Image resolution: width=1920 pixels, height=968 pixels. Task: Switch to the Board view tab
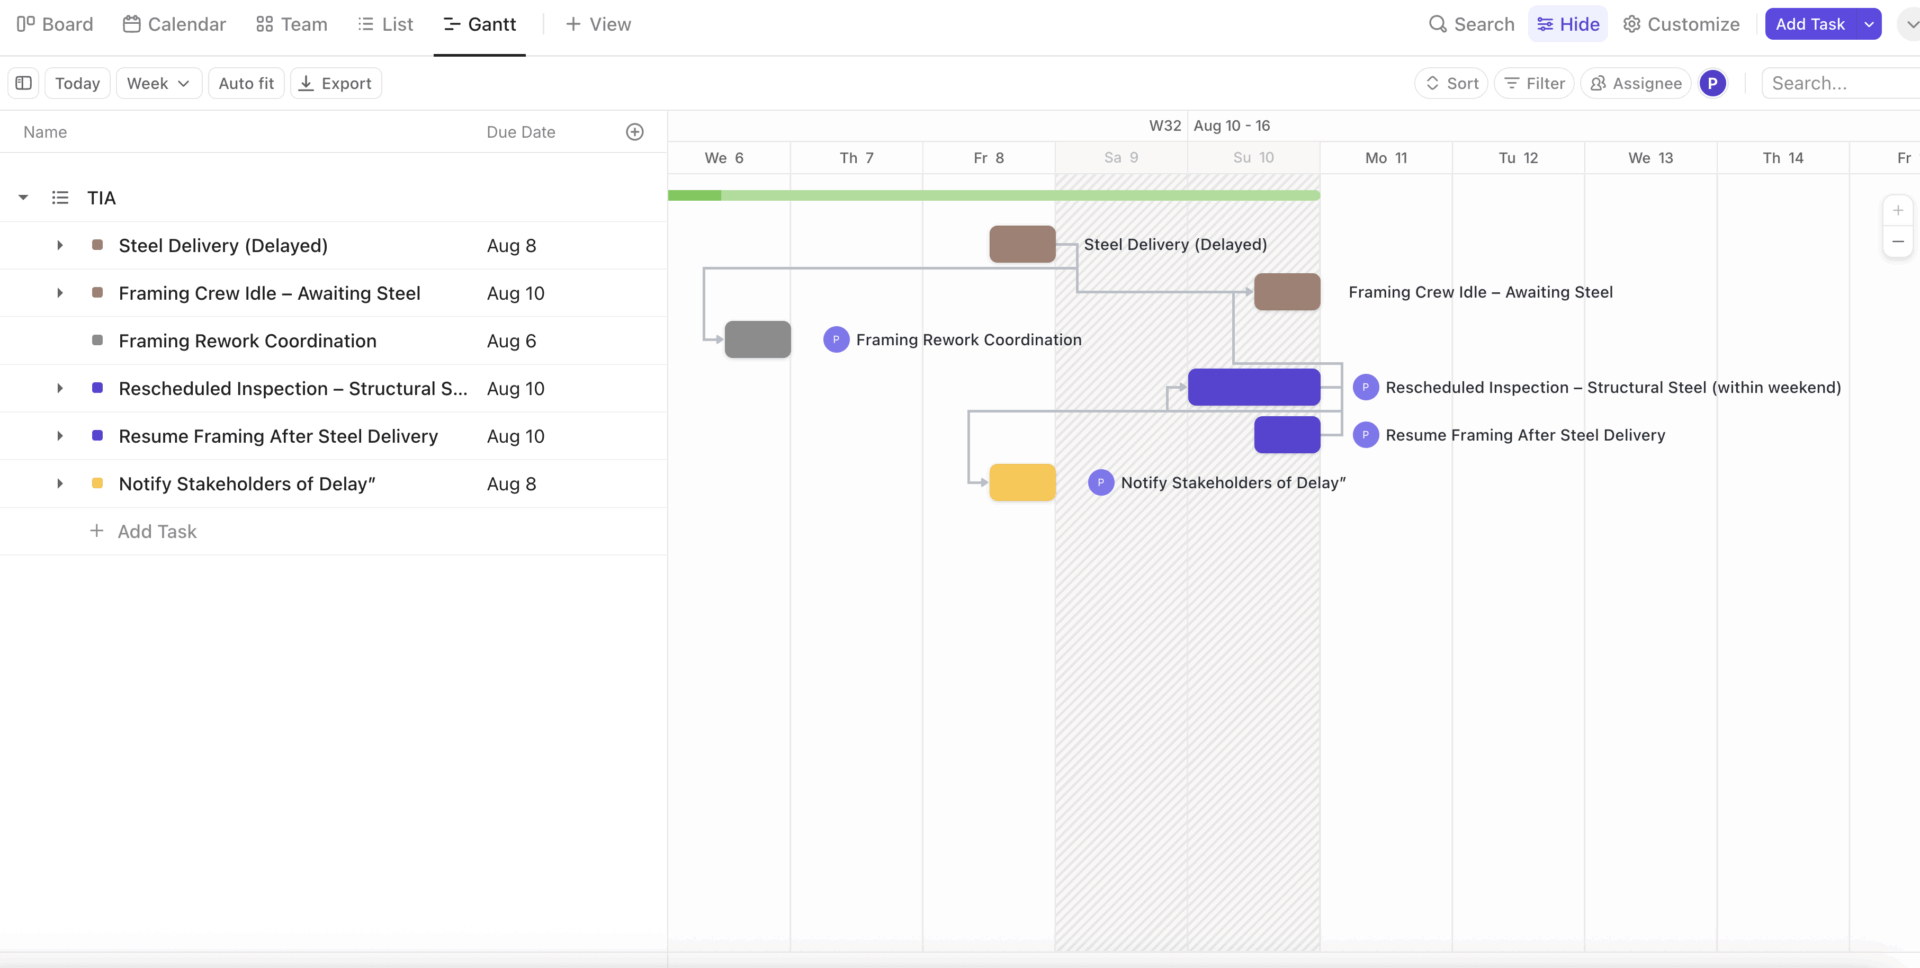coord(55,23)
